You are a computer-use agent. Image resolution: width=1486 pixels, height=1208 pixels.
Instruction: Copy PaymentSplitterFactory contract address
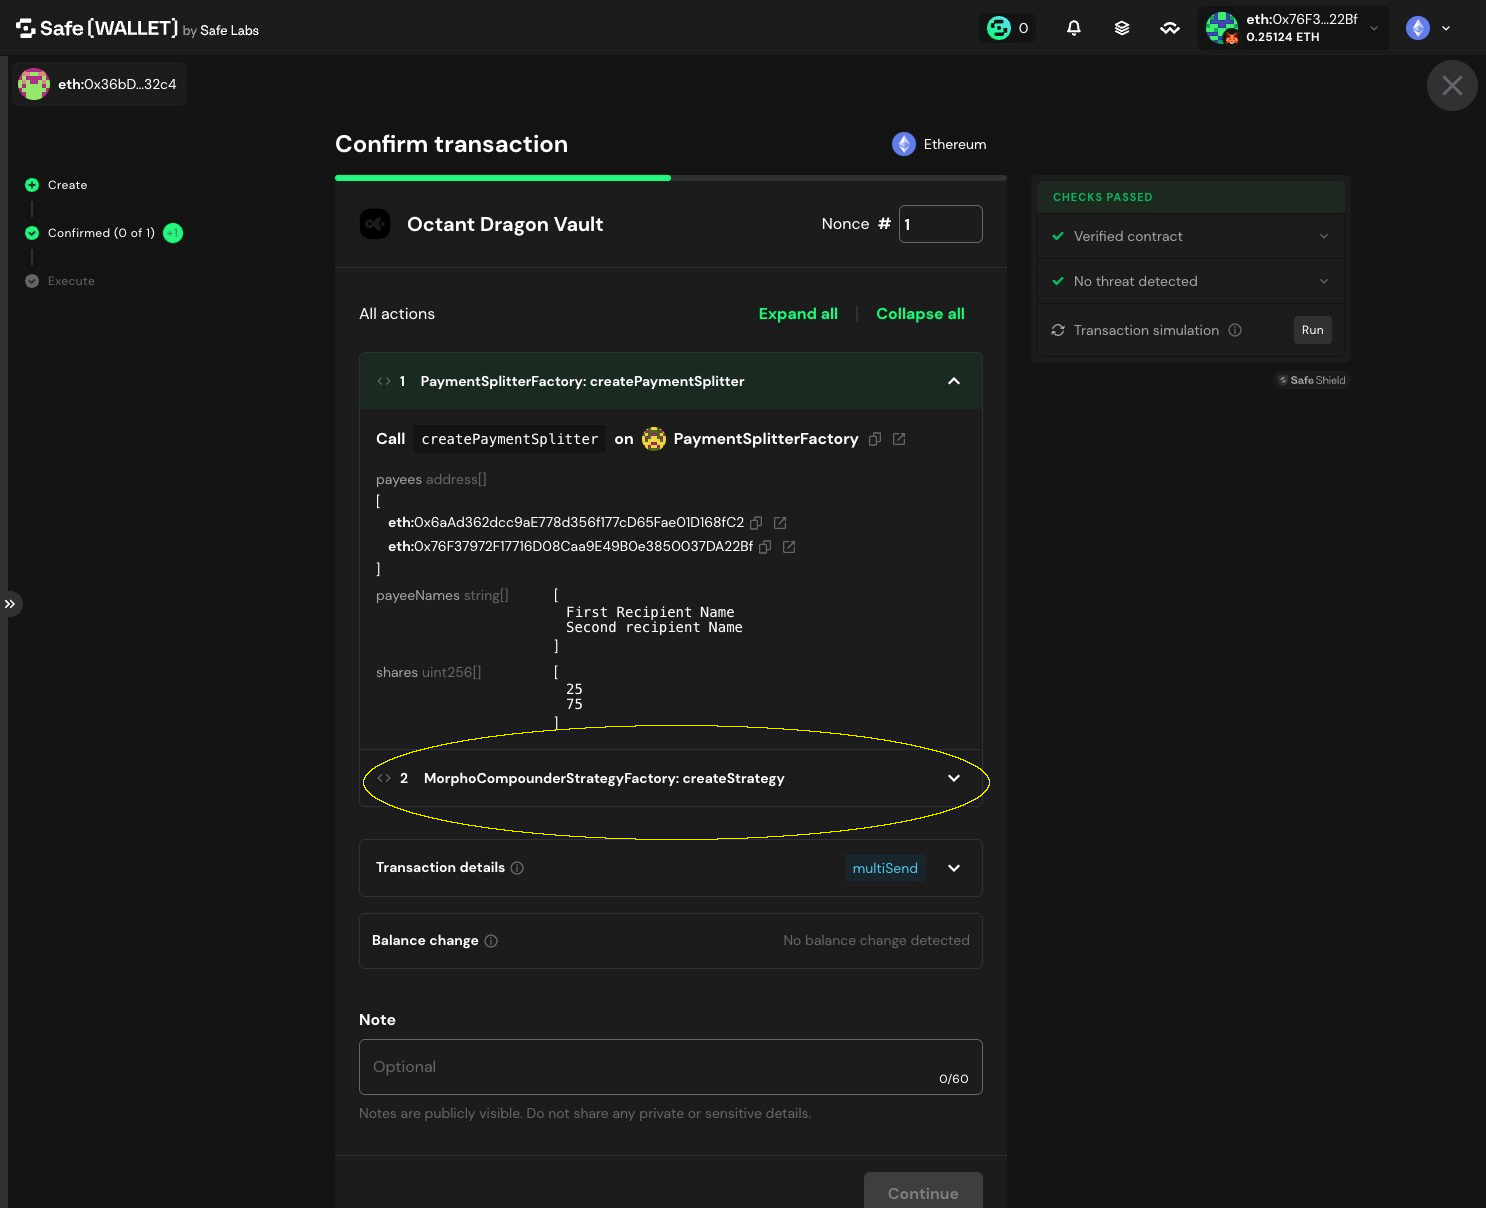click(x=875, y=439)
